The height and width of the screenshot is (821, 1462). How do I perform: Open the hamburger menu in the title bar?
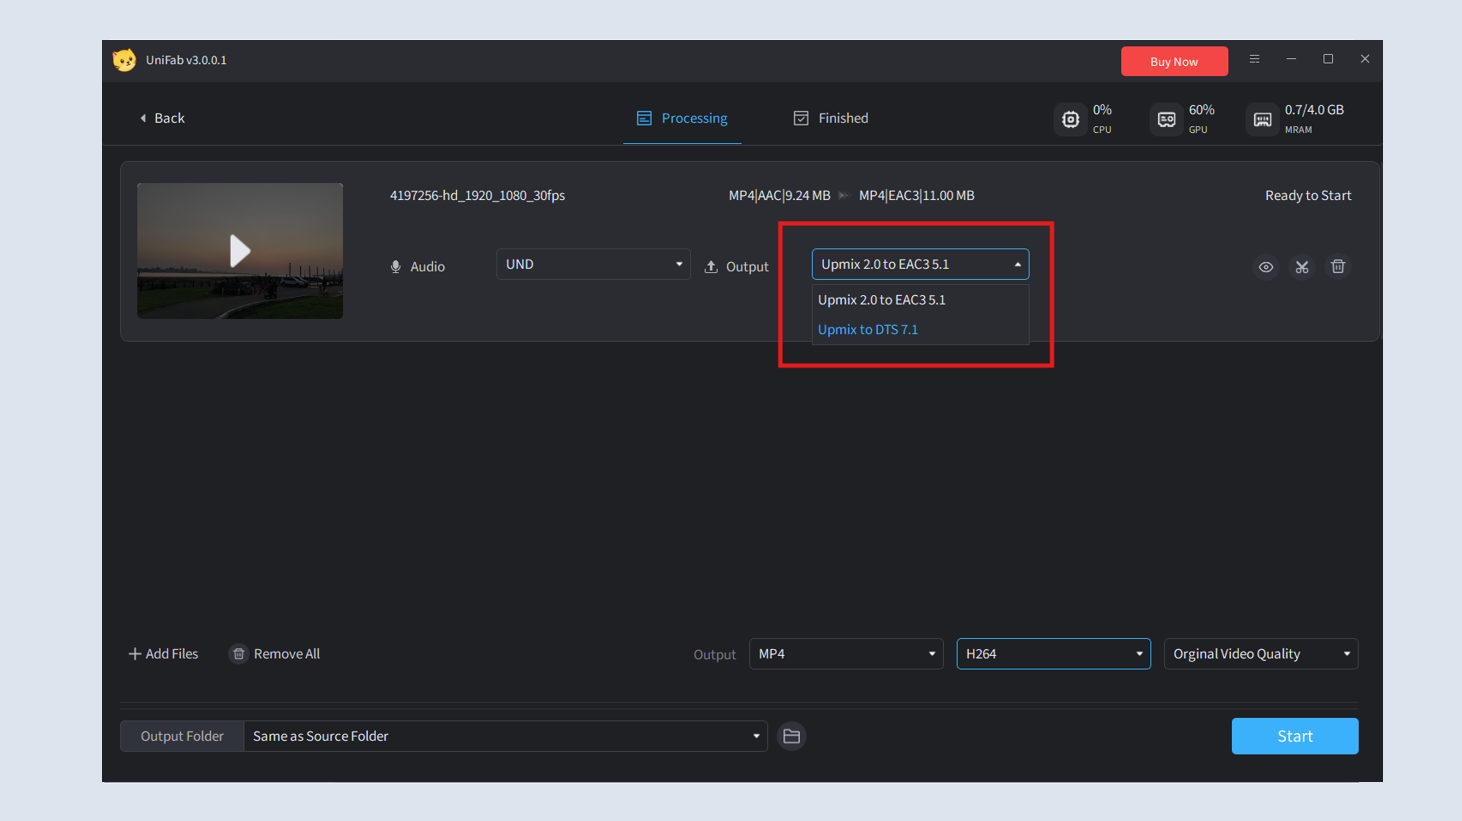(x=1254, y=59)
